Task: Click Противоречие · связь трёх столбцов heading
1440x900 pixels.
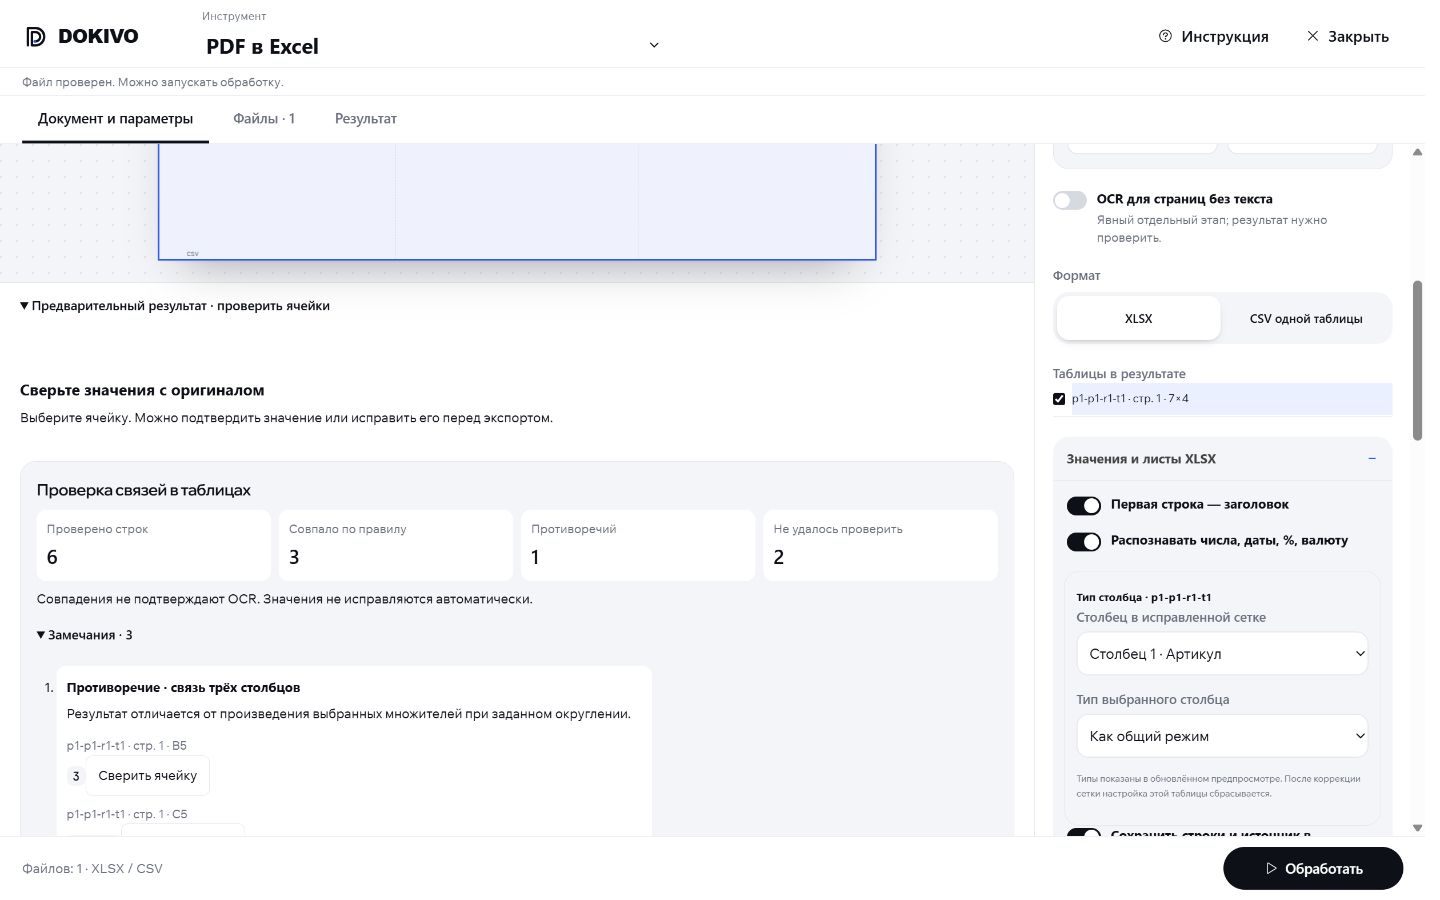Action: (x=183, y=688)
